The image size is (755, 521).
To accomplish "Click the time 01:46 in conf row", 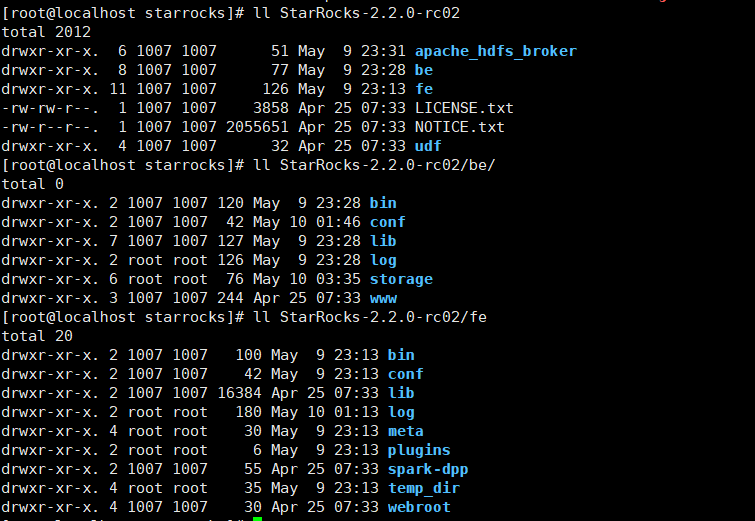I will tap(338, 222).
